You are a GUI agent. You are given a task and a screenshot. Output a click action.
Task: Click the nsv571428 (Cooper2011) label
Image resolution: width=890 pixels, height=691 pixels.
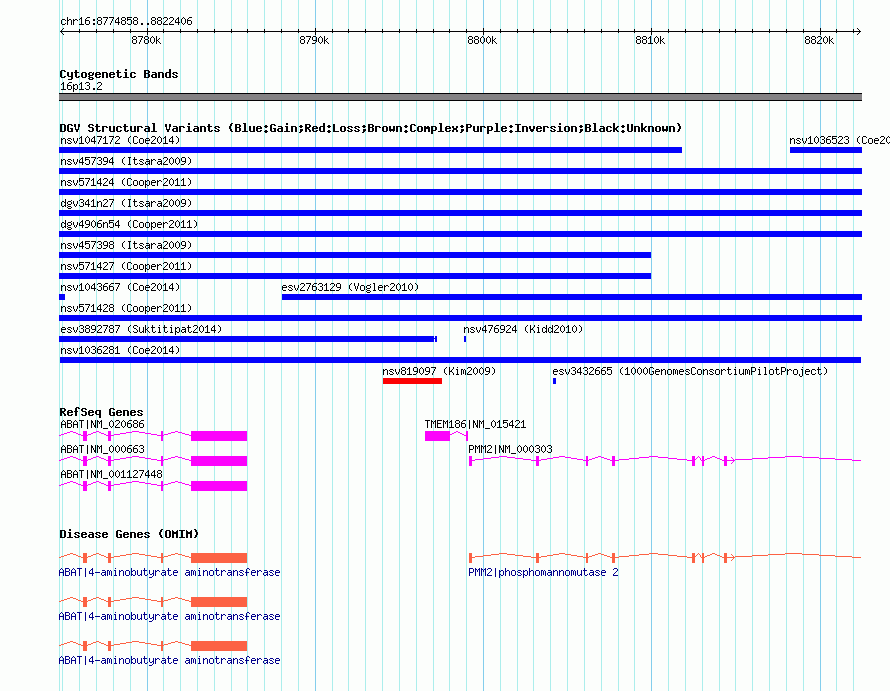tap(126, 308)
